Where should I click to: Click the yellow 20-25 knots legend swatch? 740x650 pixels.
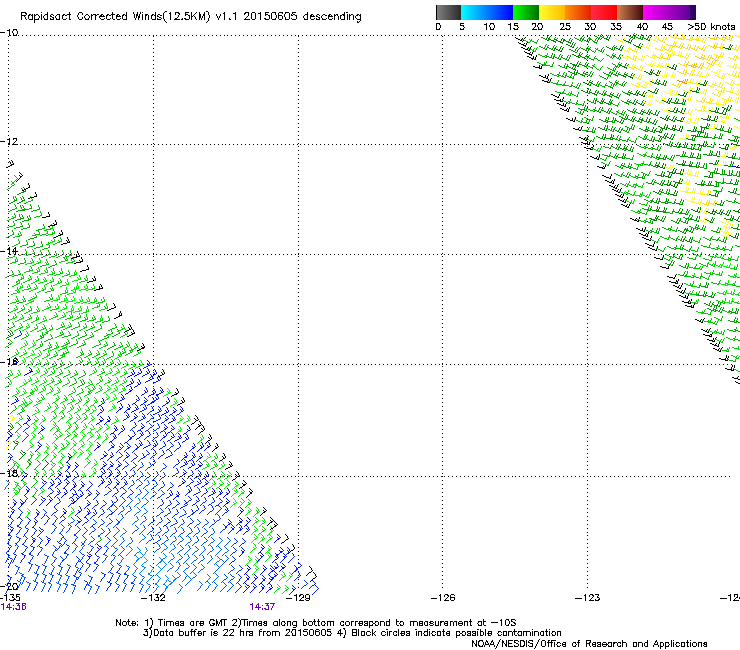552,12
